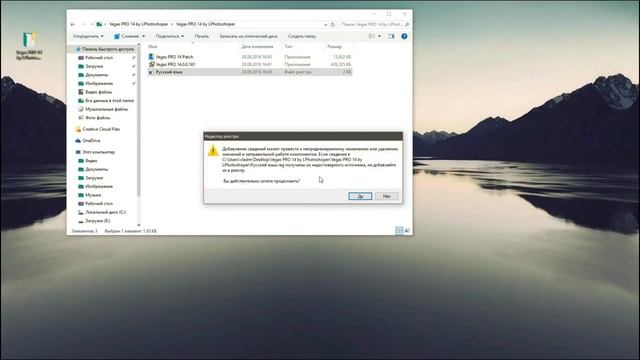Click the folder icon in the address bar
The image size is (640, 360).
point(99,24)
